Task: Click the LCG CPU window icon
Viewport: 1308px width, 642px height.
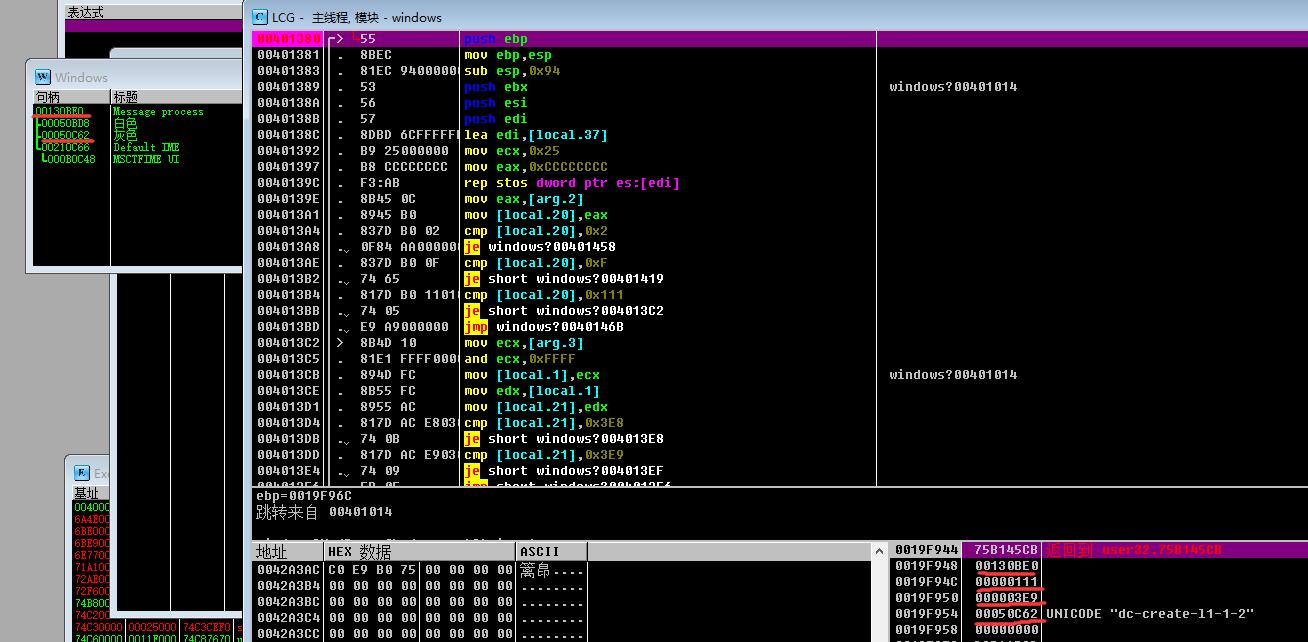Action: [259, 17]
